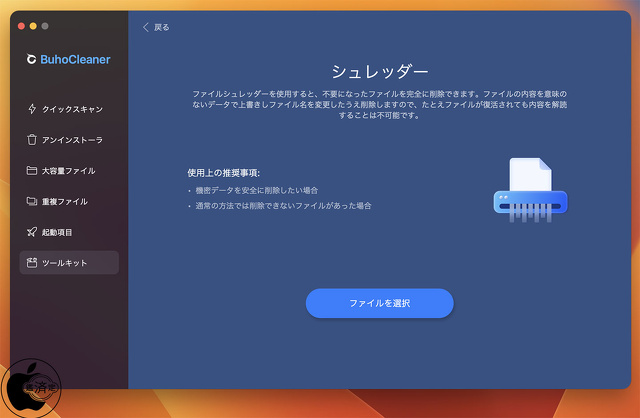The height and width of the screenshot is (418, 640).
Task: Select 重複ファイル sidebar item
Action: coord(69,201)
